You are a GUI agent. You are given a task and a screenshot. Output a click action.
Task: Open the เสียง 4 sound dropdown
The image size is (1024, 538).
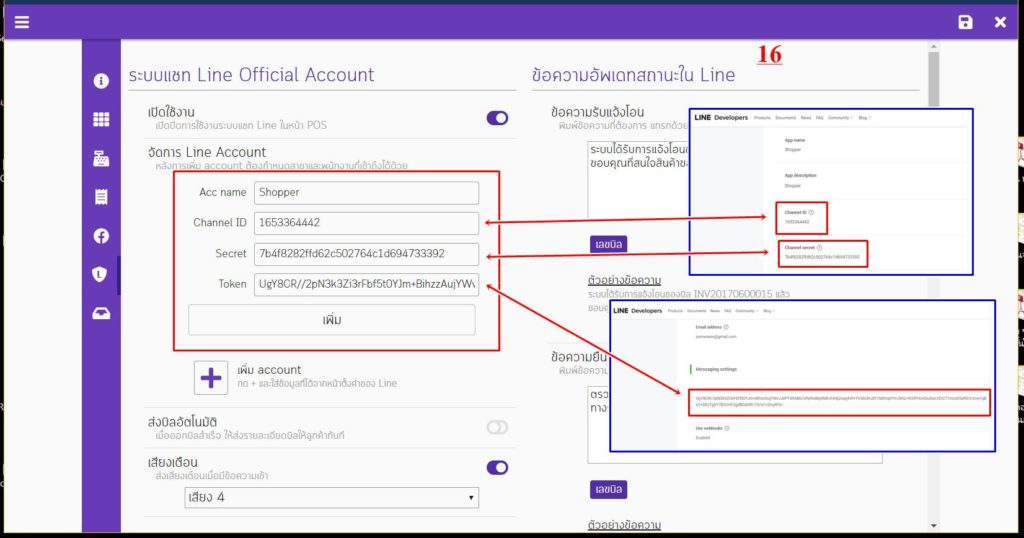[332, 498]
